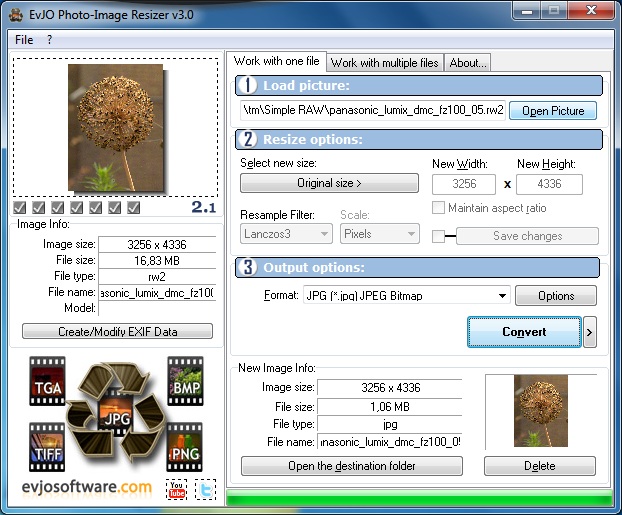Open the Resample Filter Lanczos3 dropdown
This screenshot has width=622, height=515.
pyautogui.click(x=286, y=234)
